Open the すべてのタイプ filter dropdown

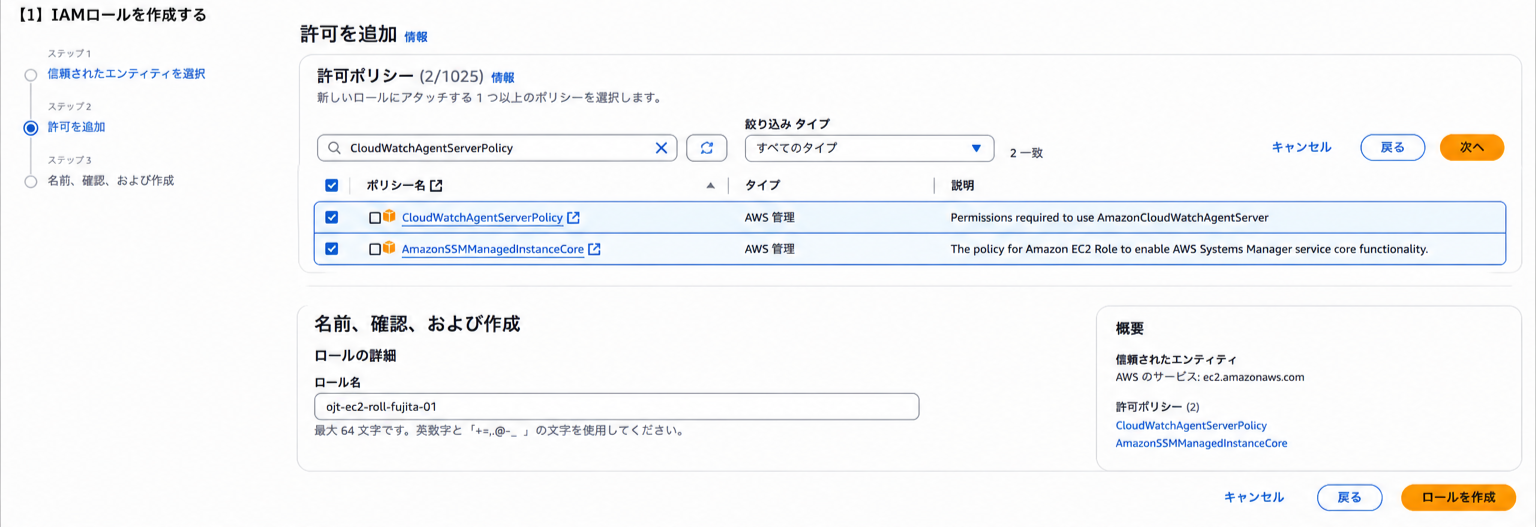[x=869, y=148]
